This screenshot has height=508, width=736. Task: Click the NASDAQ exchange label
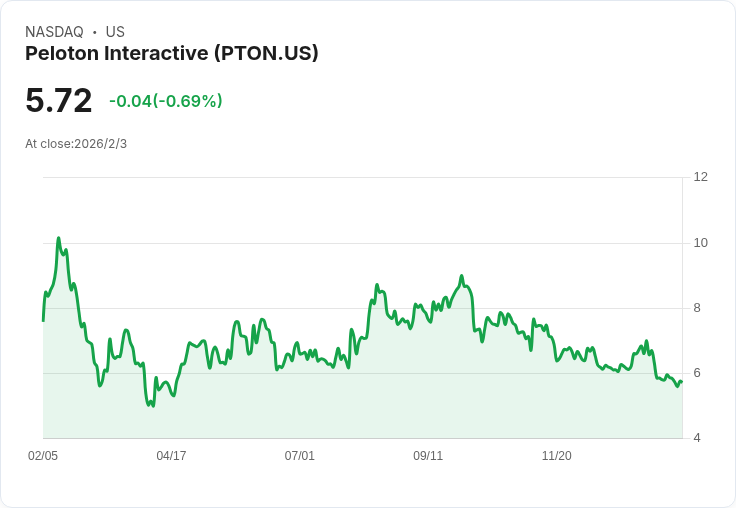(x=54, y=32)
